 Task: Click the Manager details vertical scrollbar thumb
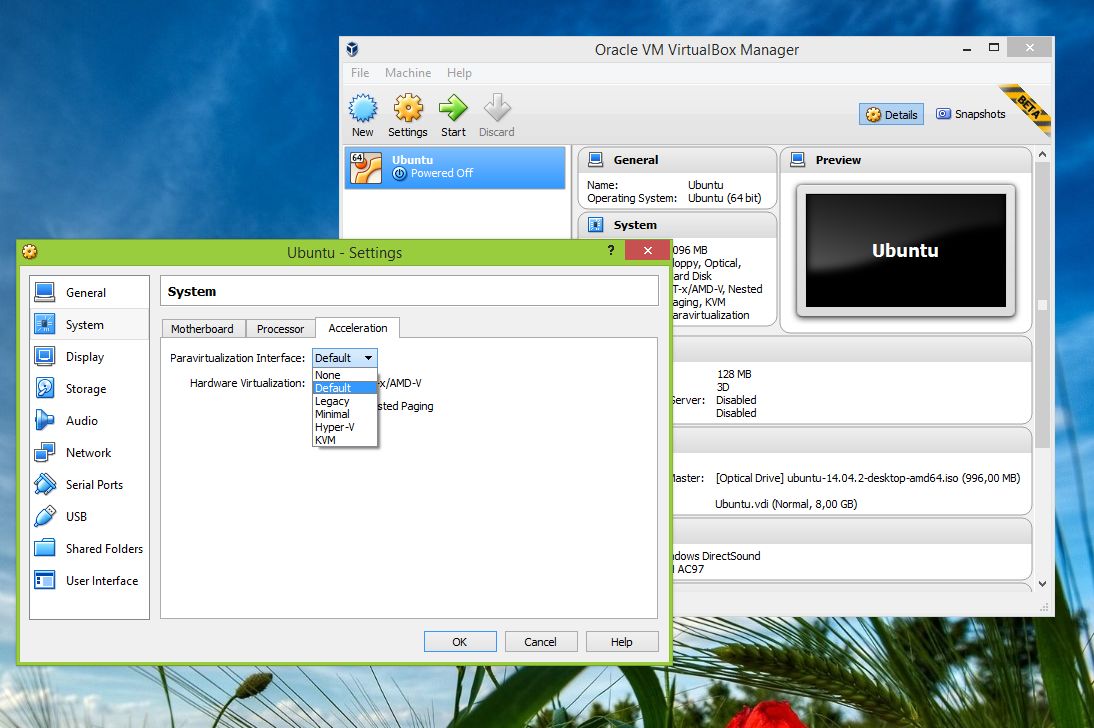pos(1042,305)
